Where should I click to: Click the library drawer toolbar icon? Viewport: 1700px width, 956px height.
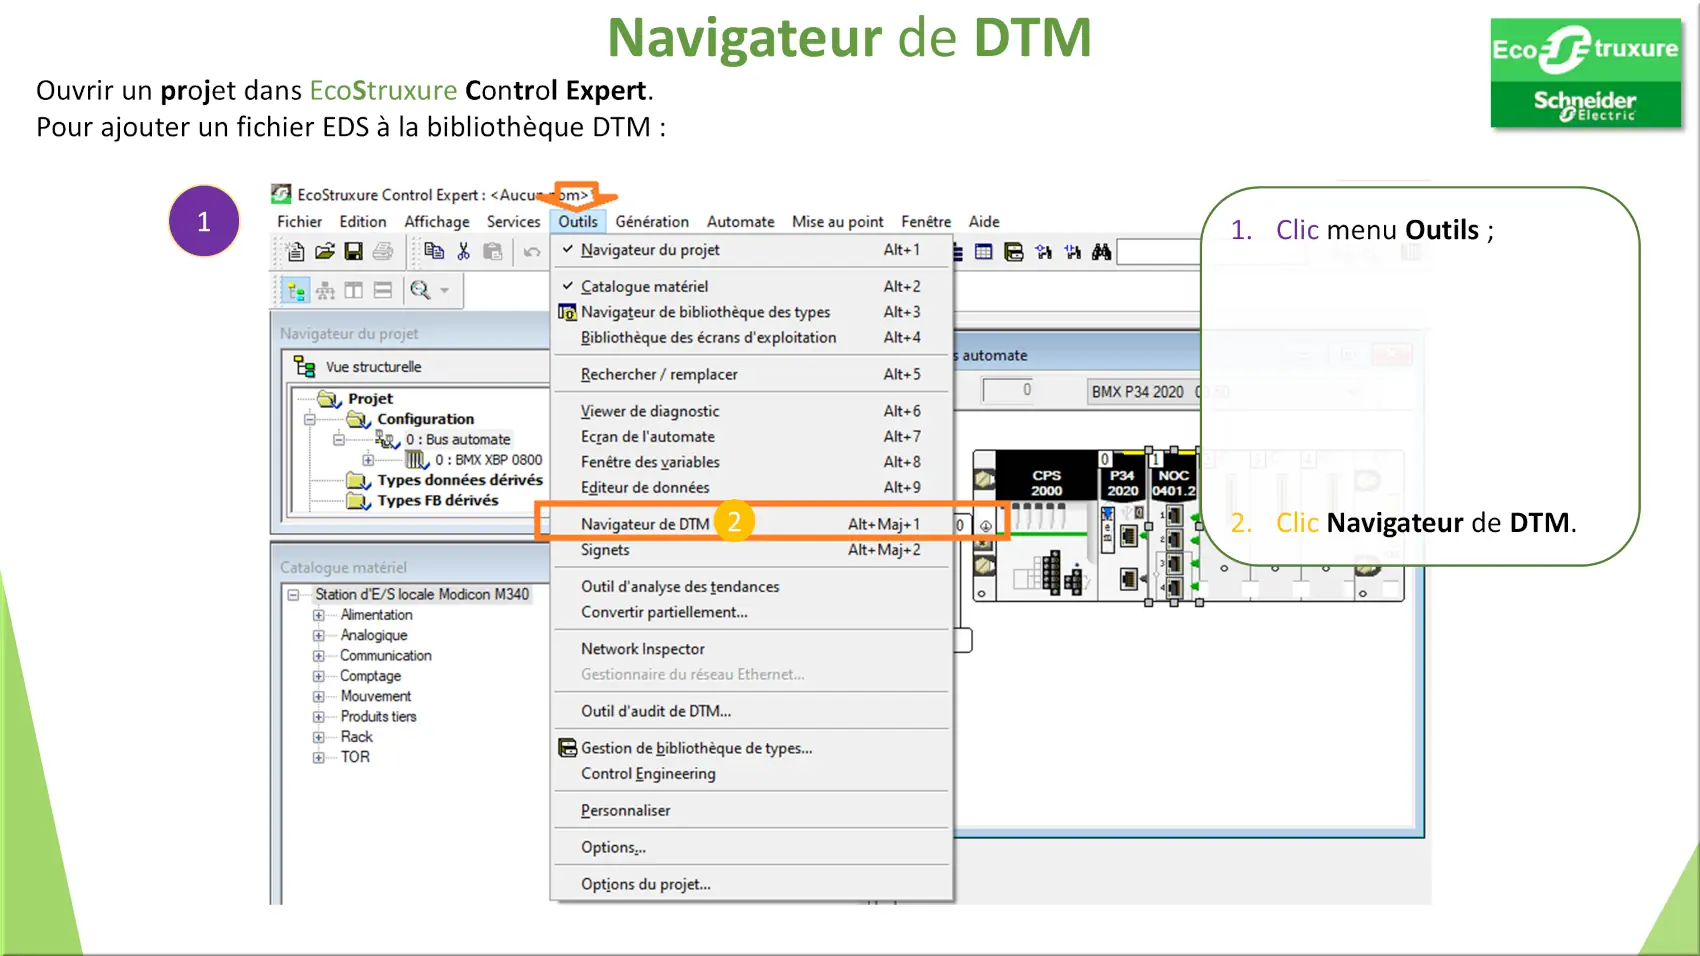1014,252
